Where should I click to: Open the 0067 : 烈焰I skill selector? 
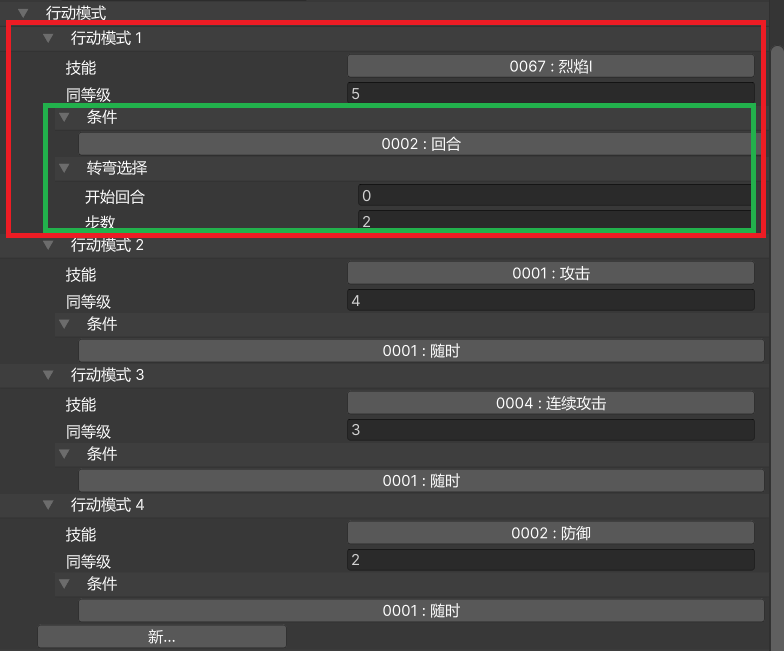[550, 67]
